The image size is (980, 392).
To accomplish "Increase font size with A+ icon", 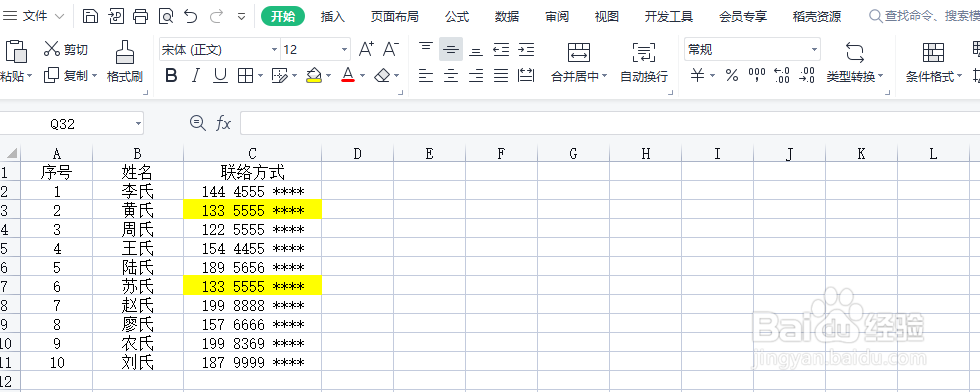I will coord(366,49).
